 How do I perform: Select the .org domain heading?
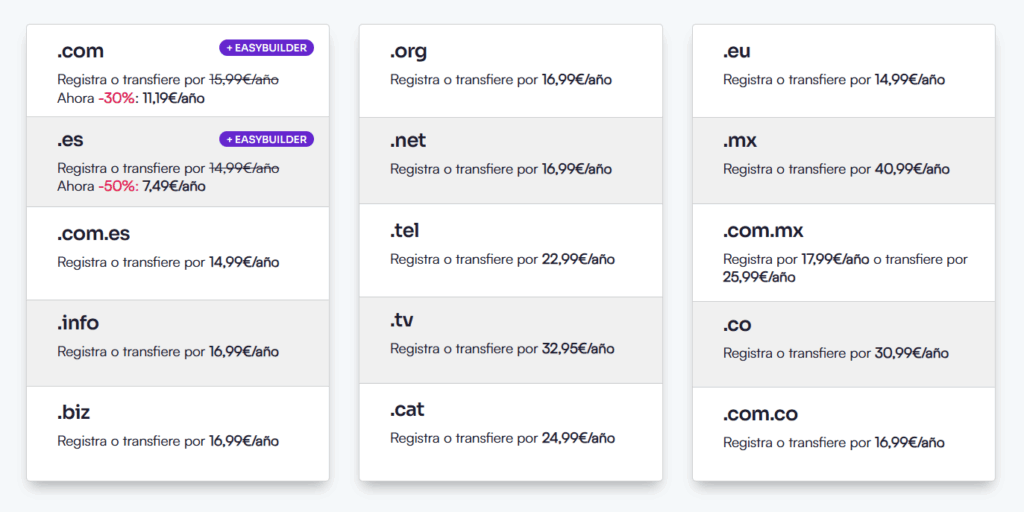tap(408, 51)
